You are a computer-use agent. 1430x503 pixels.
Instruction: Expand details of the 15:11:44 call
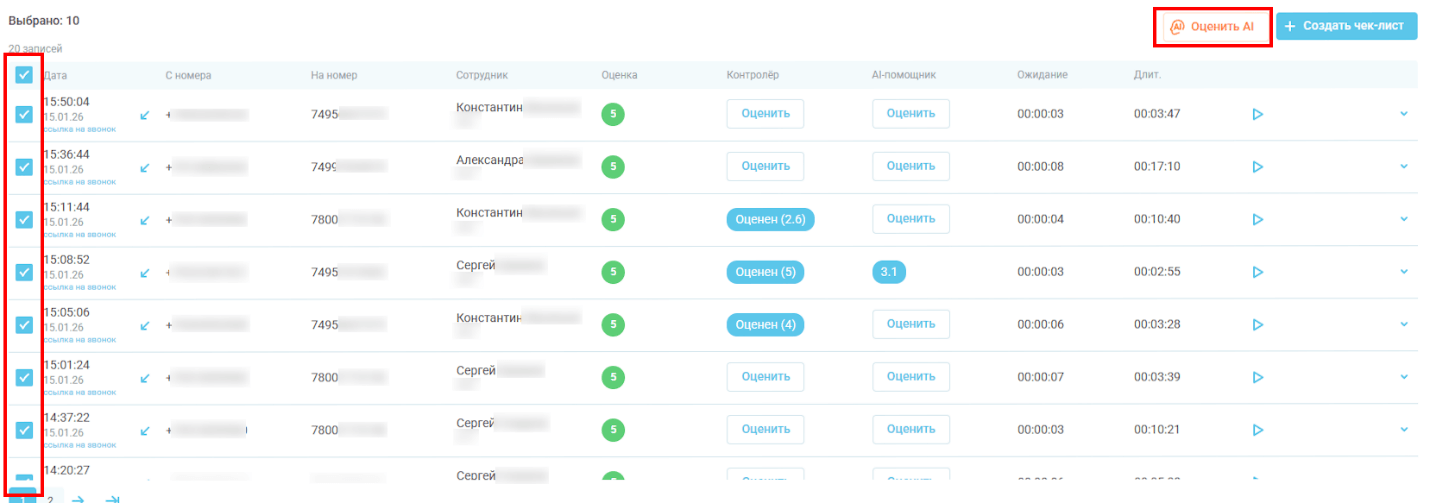(1403, 220)
